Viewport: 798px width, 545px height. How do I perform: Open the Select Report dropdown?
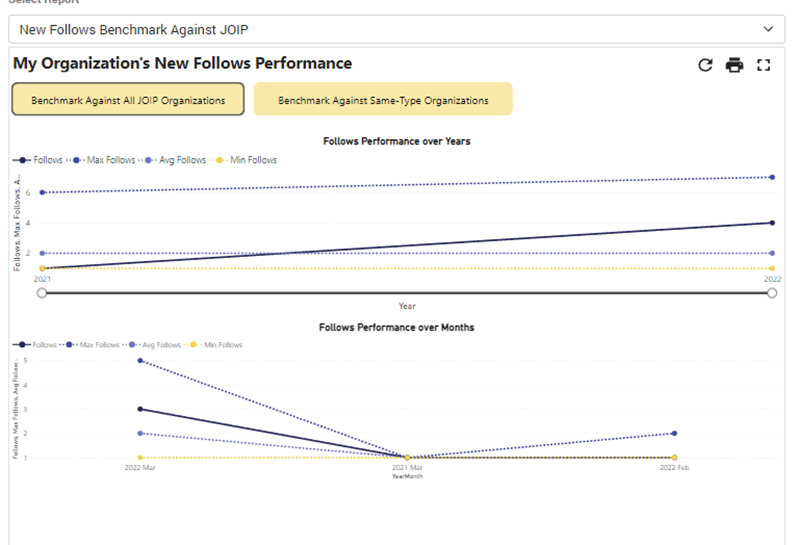[x=396, y=30]
